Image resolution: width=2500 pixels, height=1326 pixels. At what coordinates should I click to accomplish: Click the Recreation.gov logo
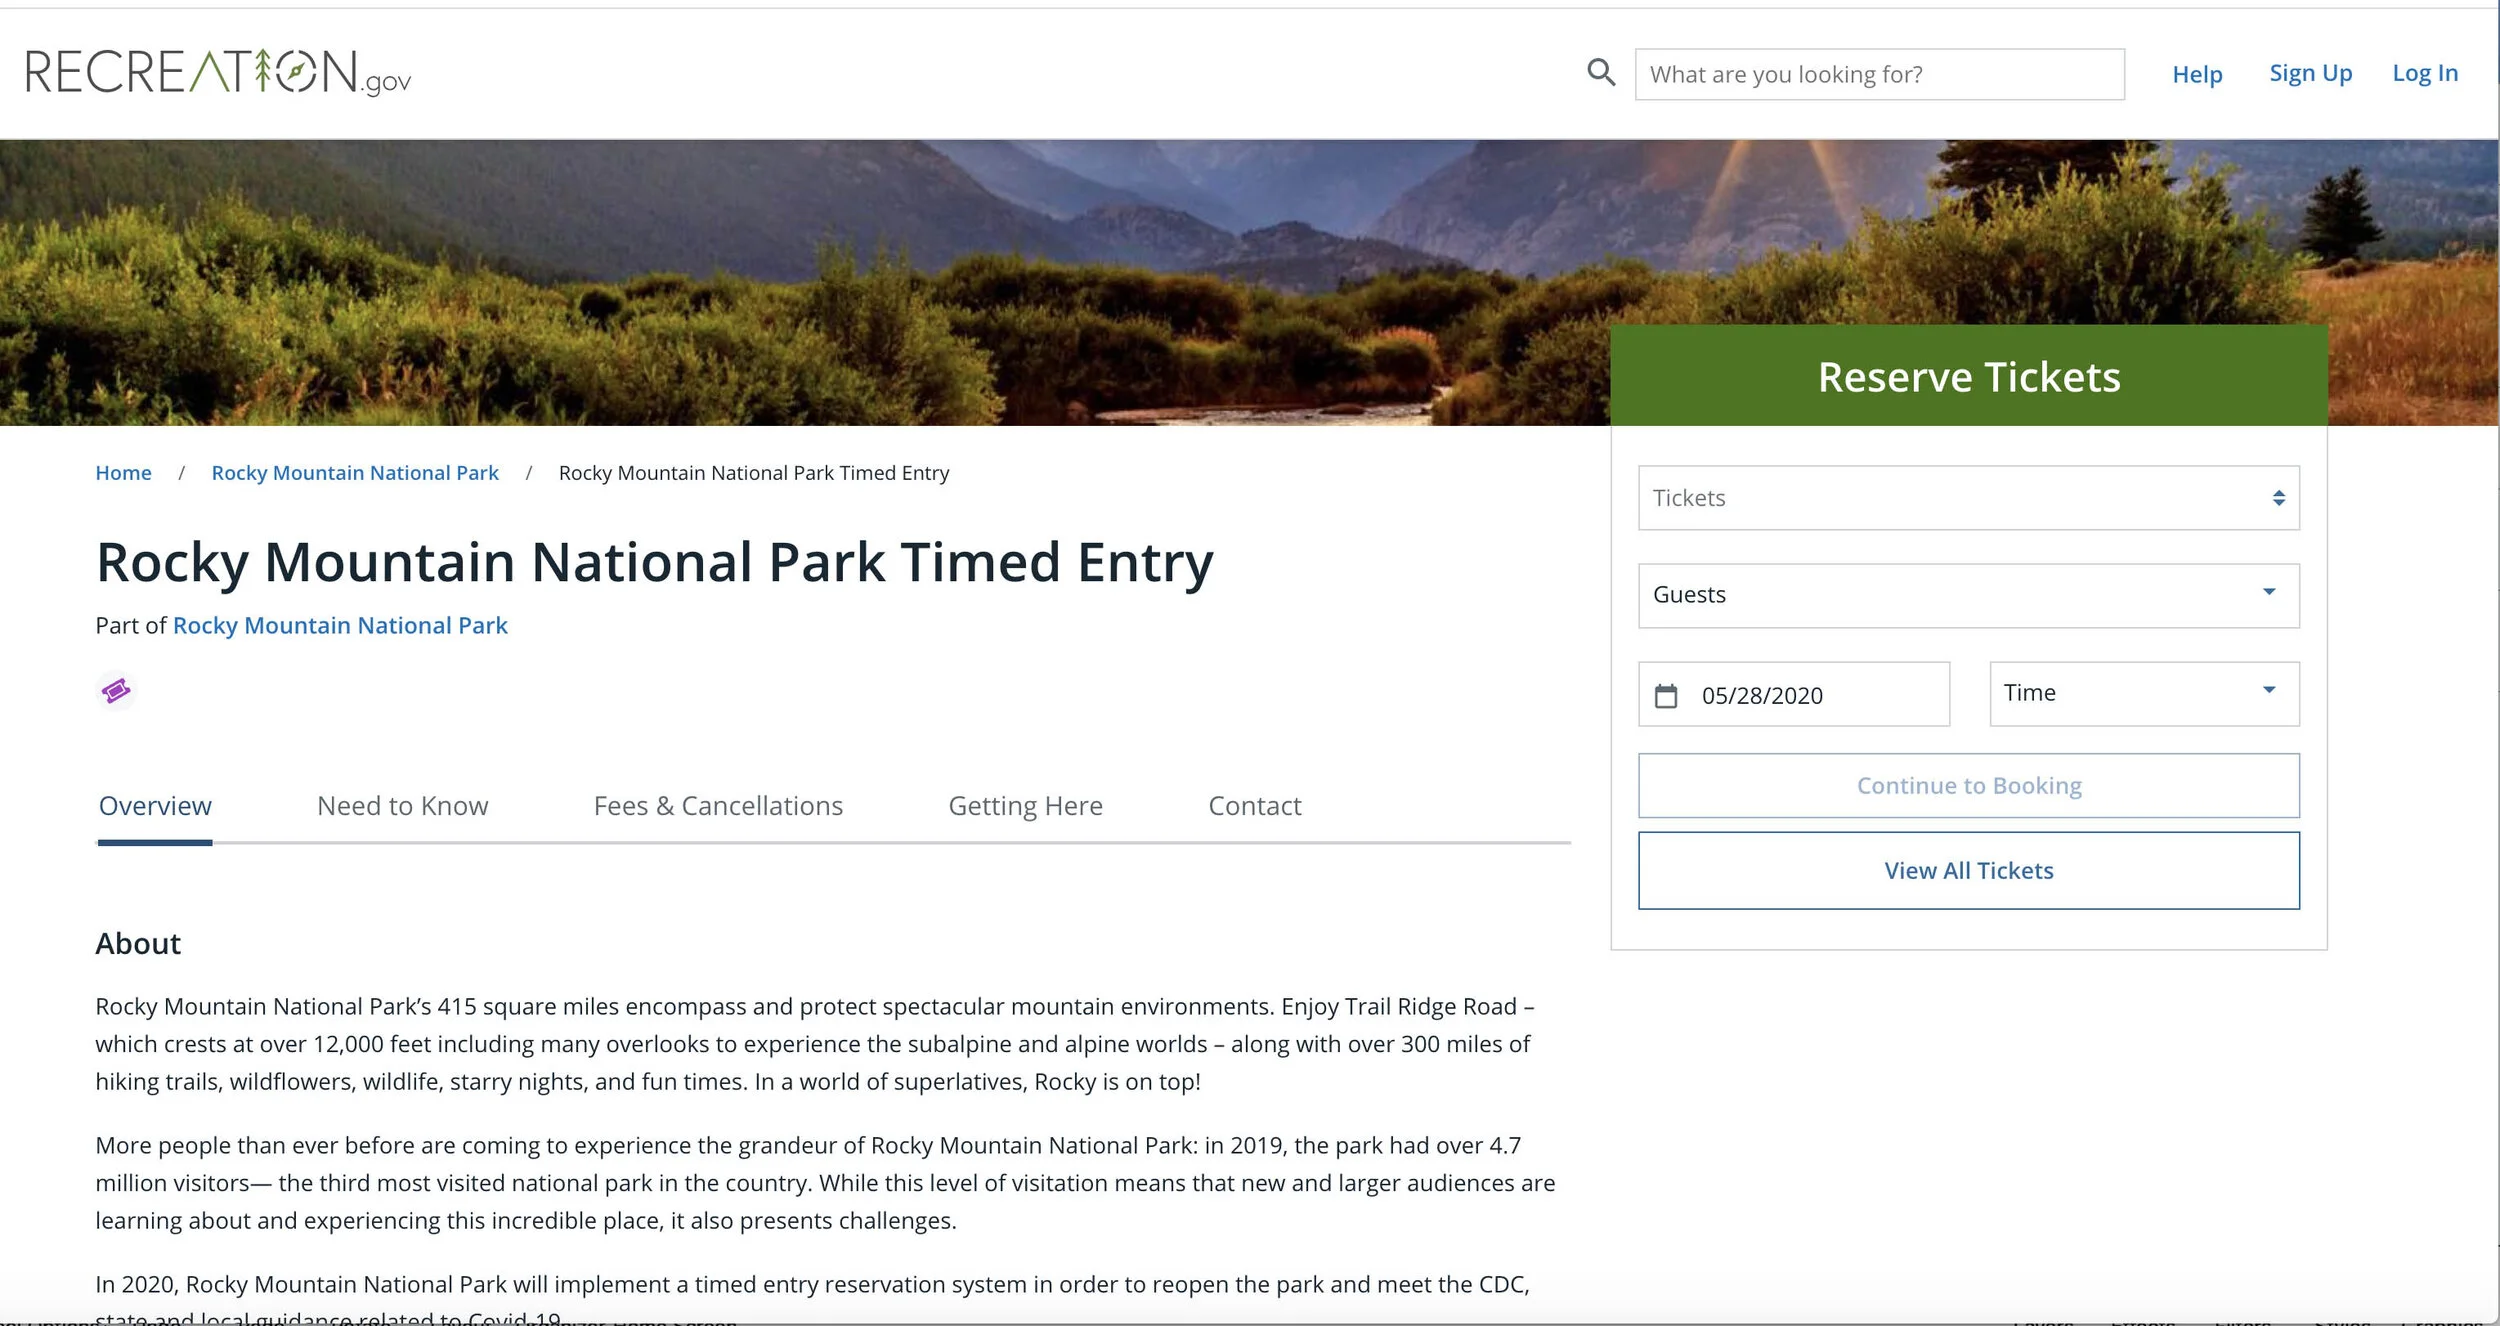pyautogui.click(x=218, y=73)
